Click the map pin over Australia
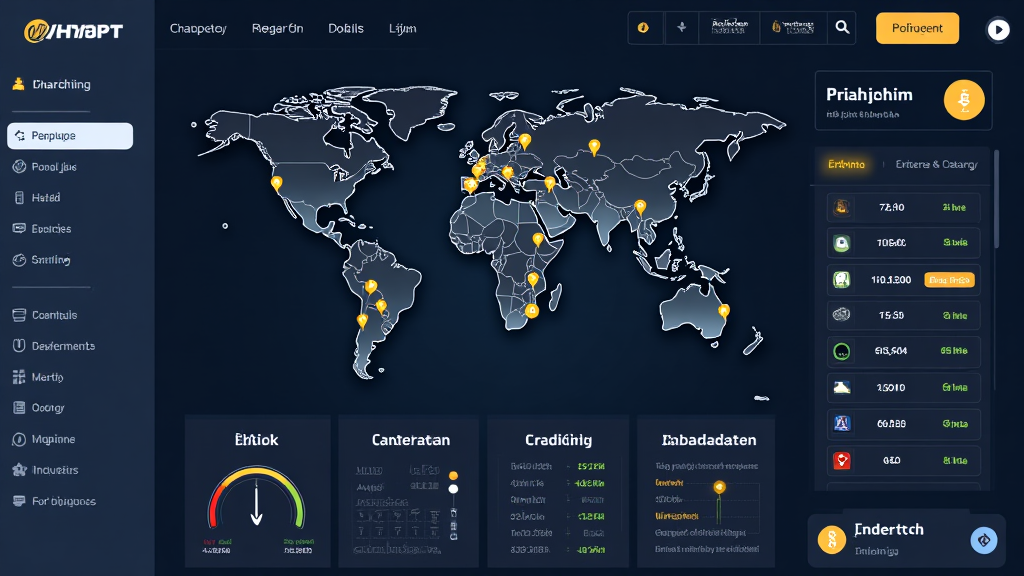Screen dimensions: 1024x576 [724, 311]
